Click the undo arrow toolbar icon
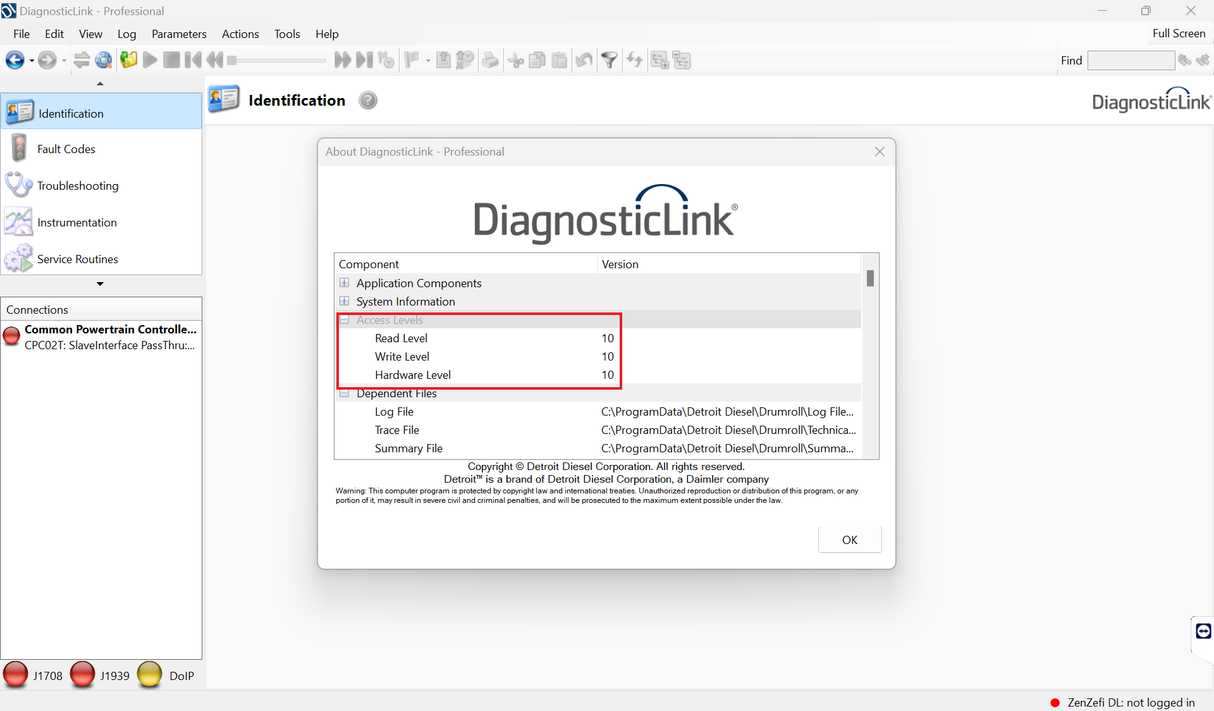 click(585, 60)
